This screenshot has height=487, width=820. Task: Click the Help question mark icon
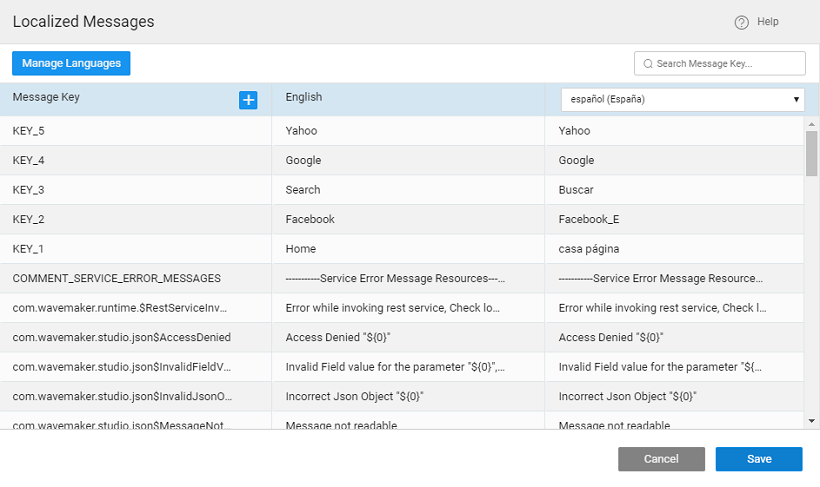point(741,22)
